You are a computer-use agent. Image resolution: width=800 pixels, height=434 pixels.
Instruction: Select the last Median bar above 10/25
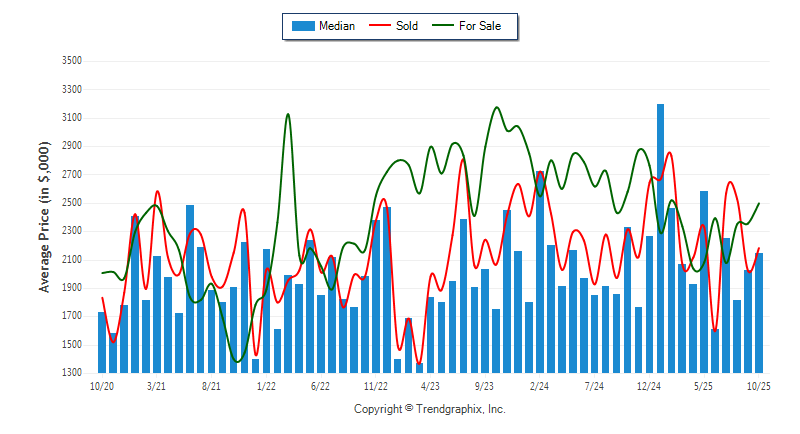coord(759,312)
